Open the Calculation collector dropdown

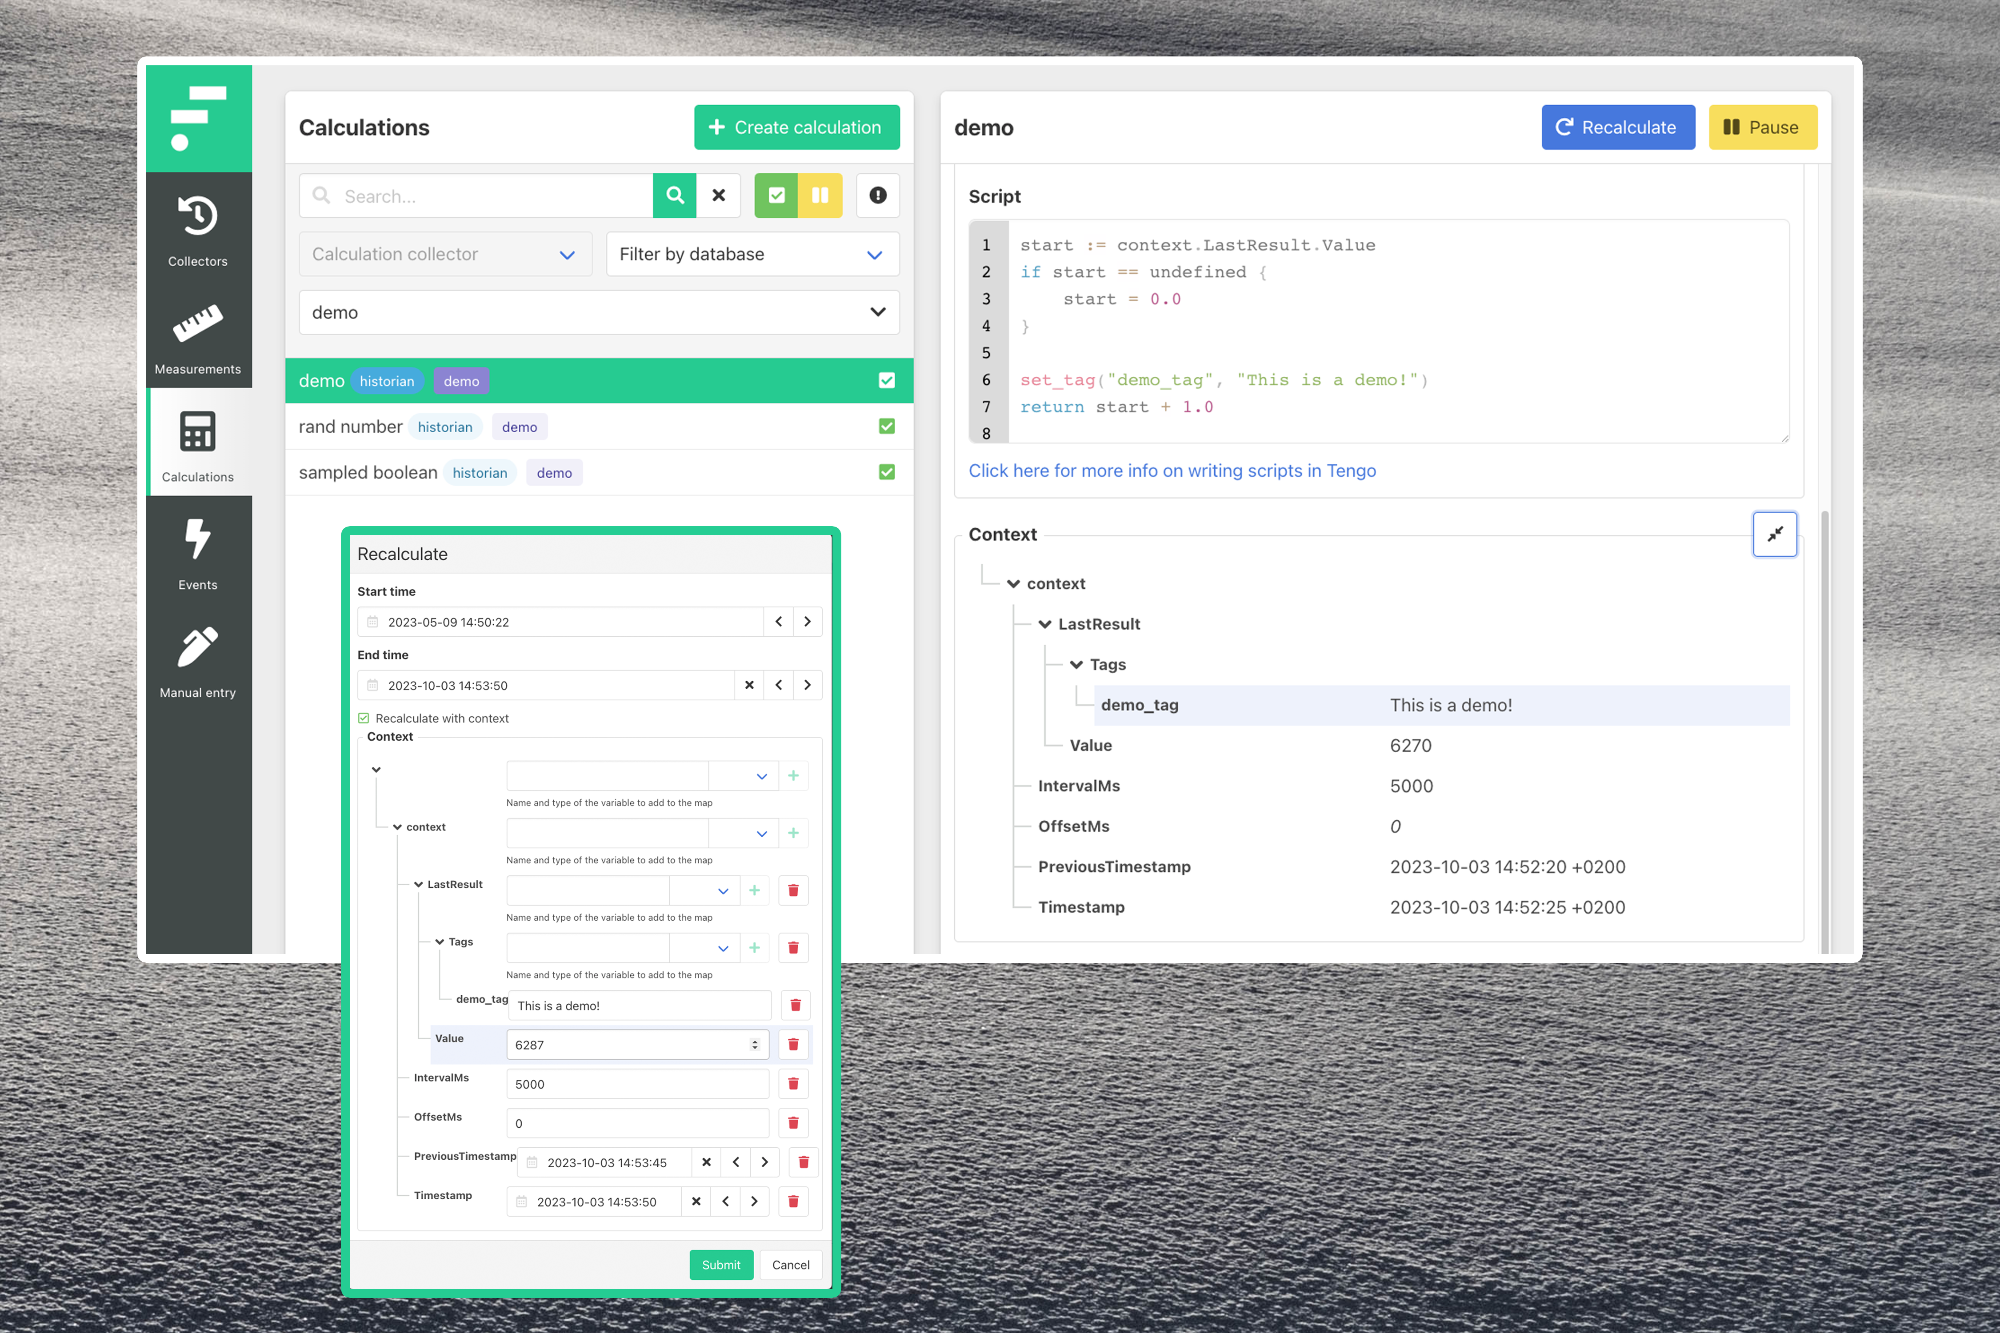[x=445, y=254]
